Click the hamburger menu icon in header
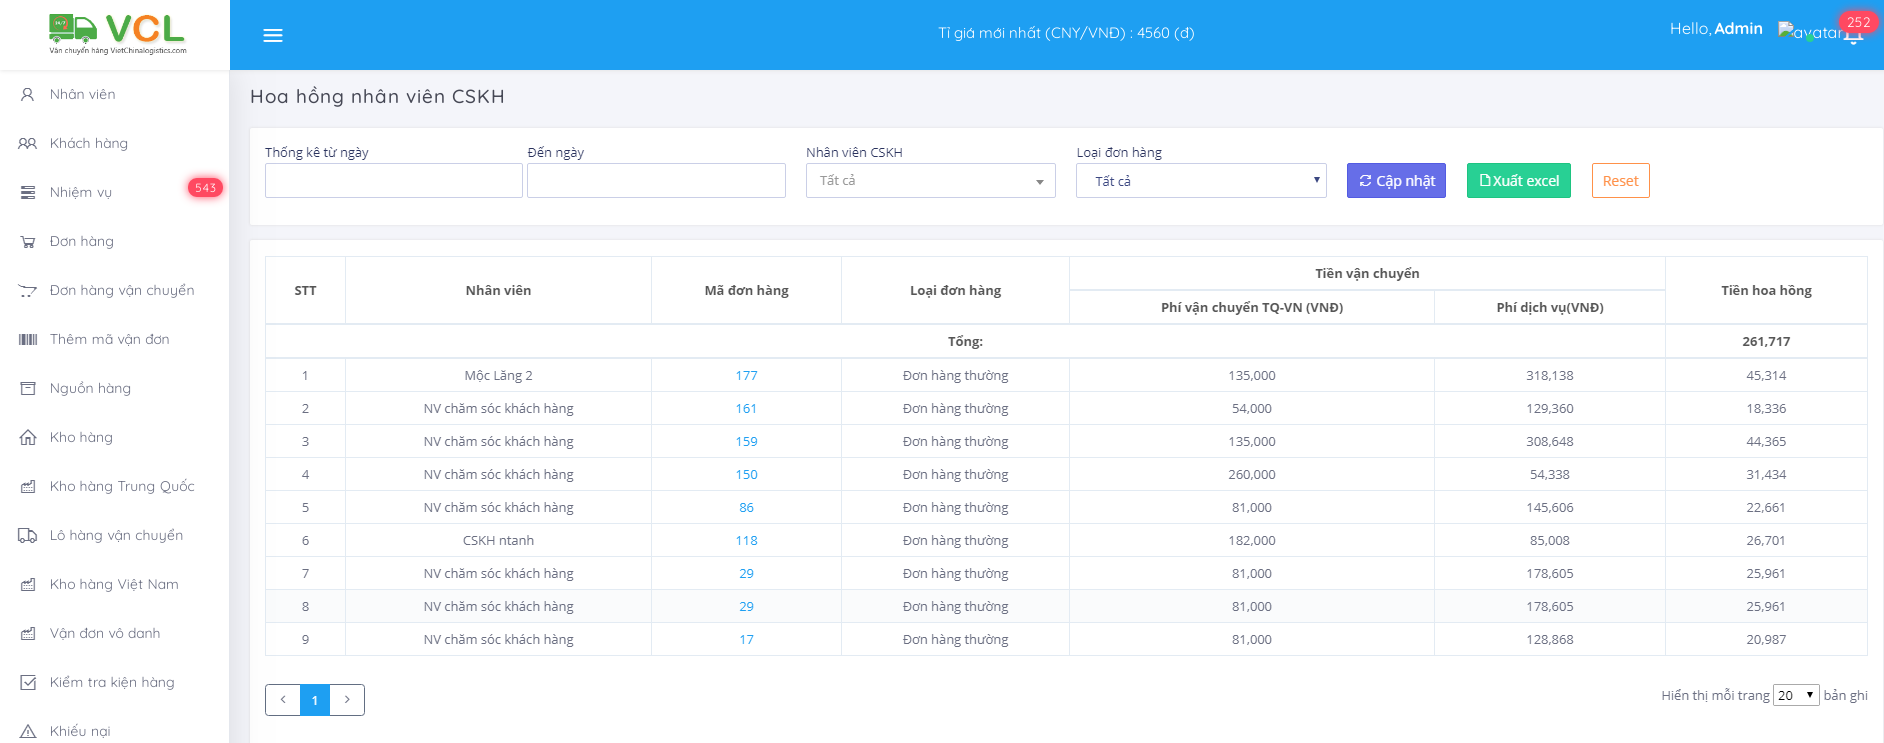 272,35
